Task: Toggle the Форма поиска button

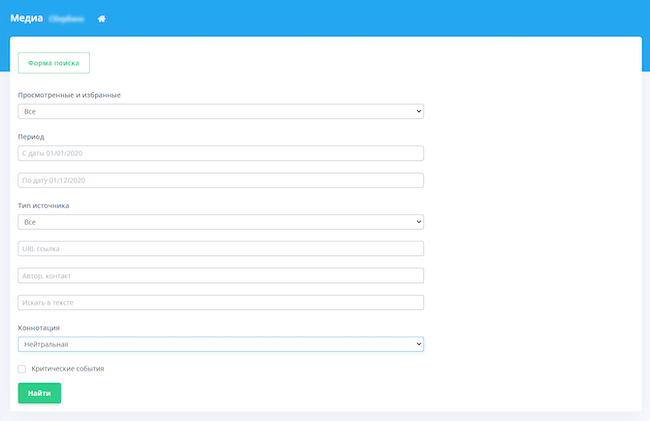Action: [x=53, y=63]
